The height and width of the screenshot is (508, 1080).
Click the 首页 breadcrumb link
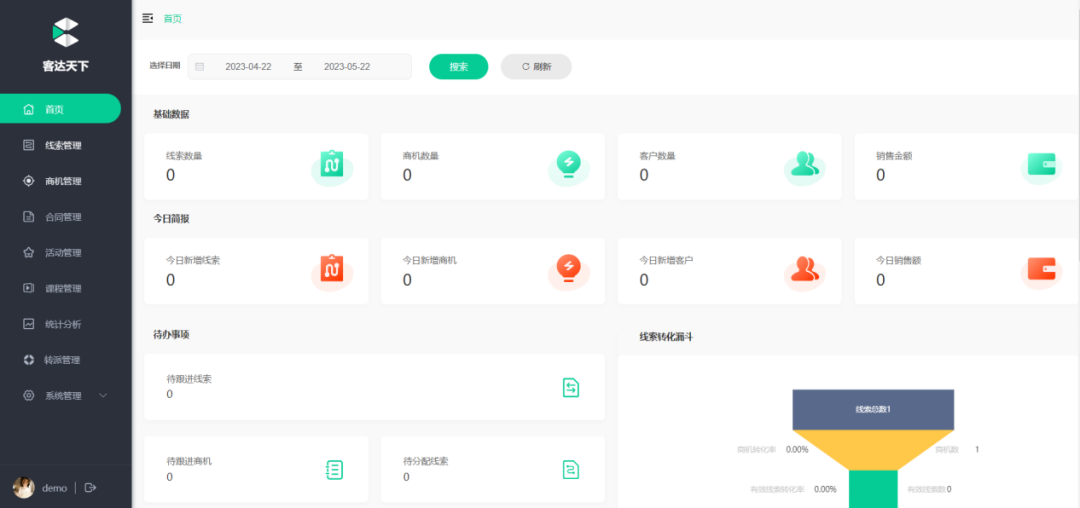coord(173,19)
